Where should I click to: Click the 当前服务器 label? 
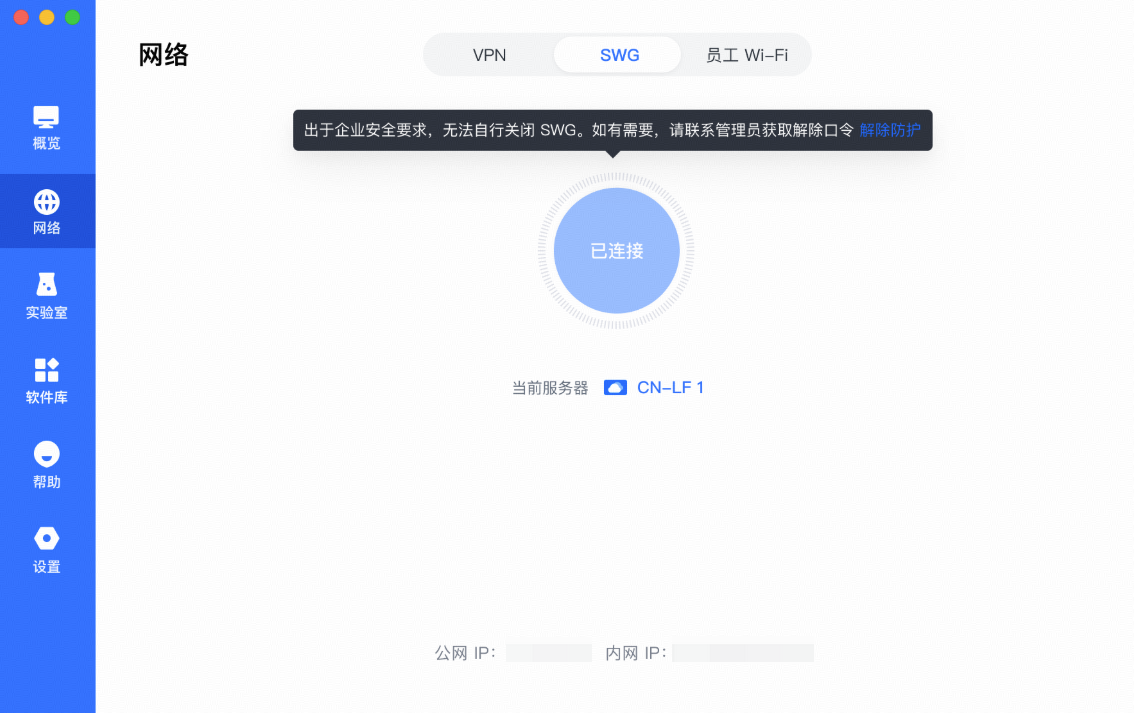(x=550, y=388)
